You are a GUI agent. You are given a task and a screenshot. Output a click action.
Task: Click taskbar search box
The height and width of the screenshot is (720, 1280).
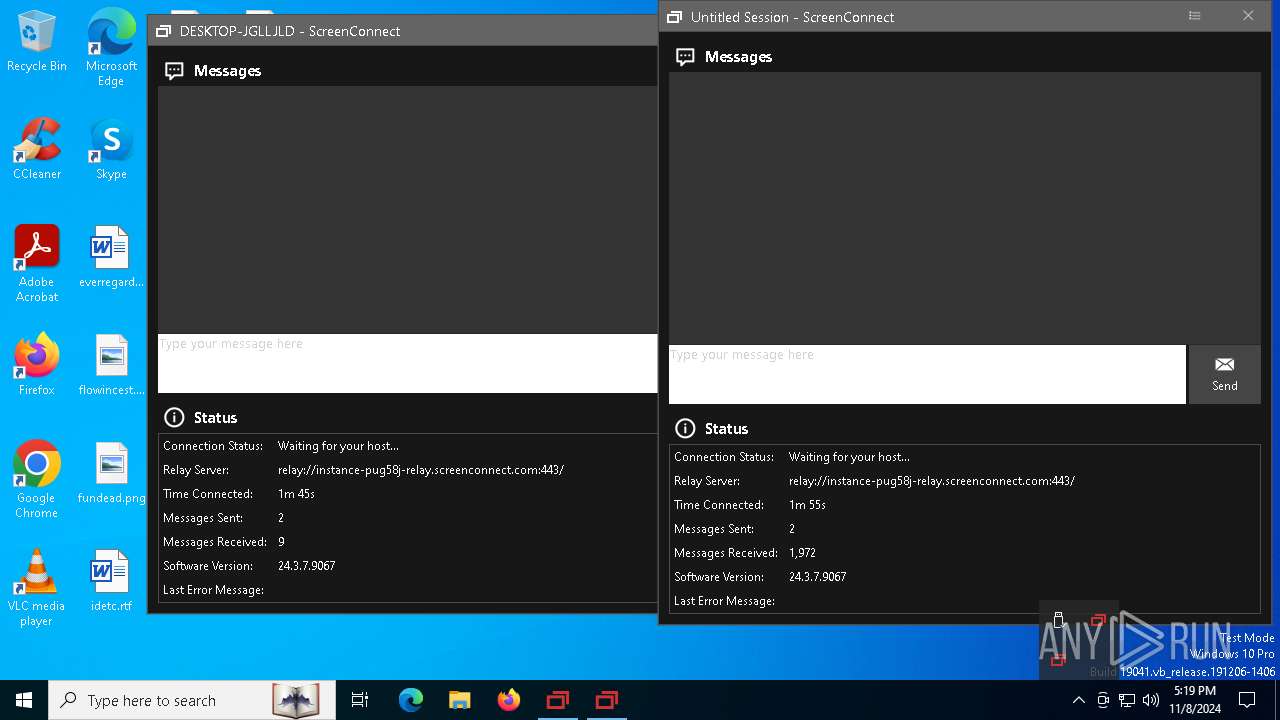click(x=192, y=700)
